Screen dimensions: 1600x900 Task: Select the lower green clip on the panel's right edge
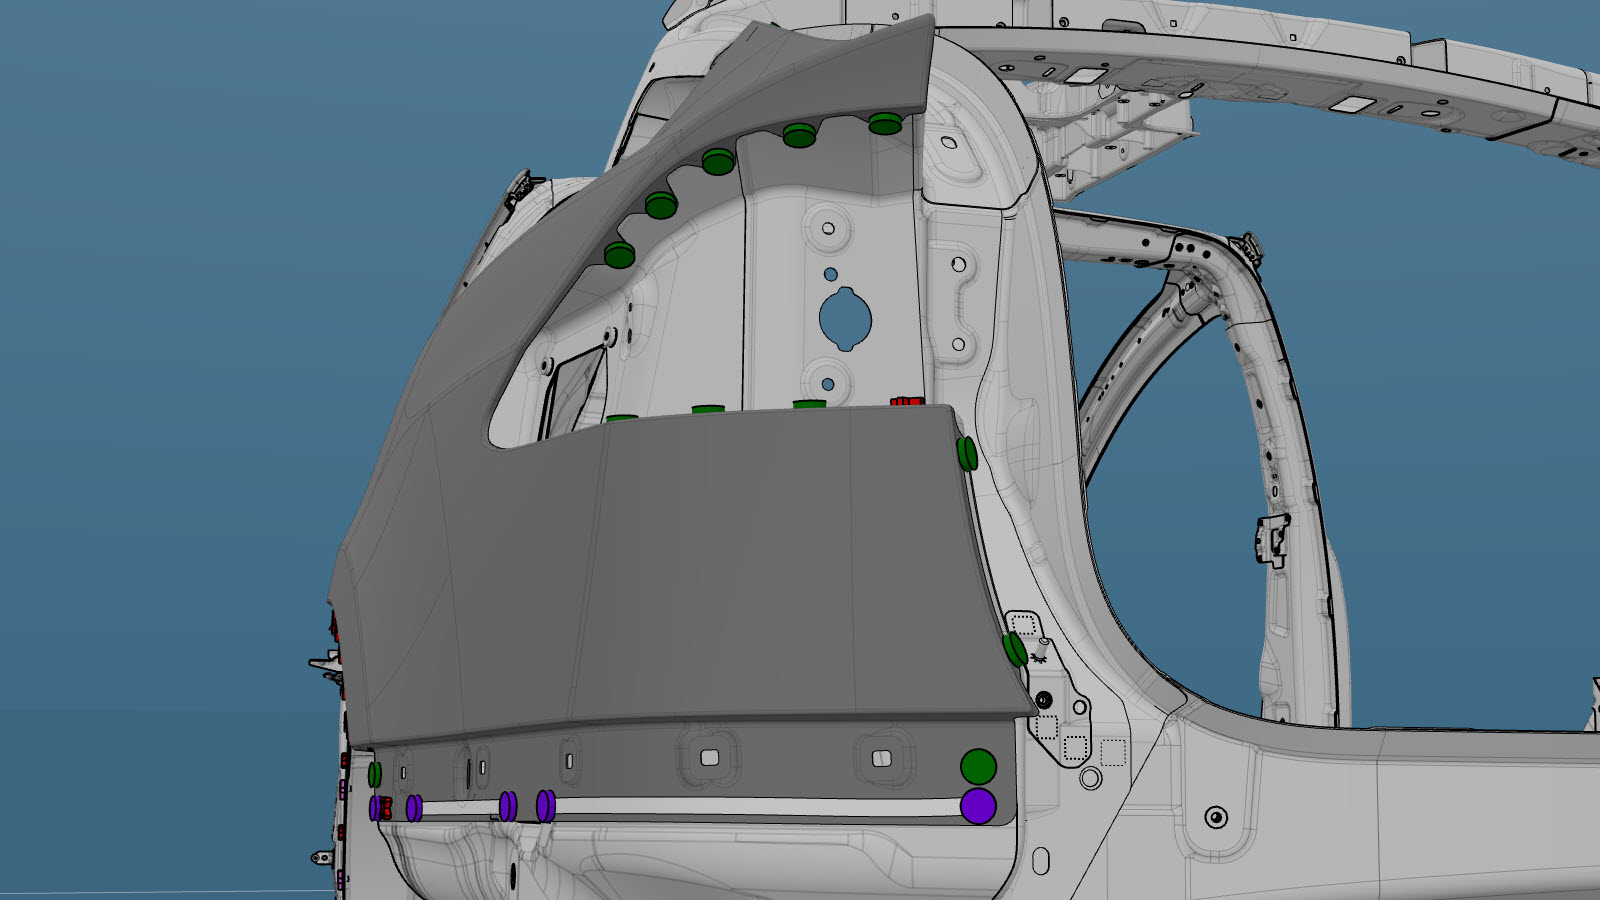pyautogui.click(x=1015, y=649)
